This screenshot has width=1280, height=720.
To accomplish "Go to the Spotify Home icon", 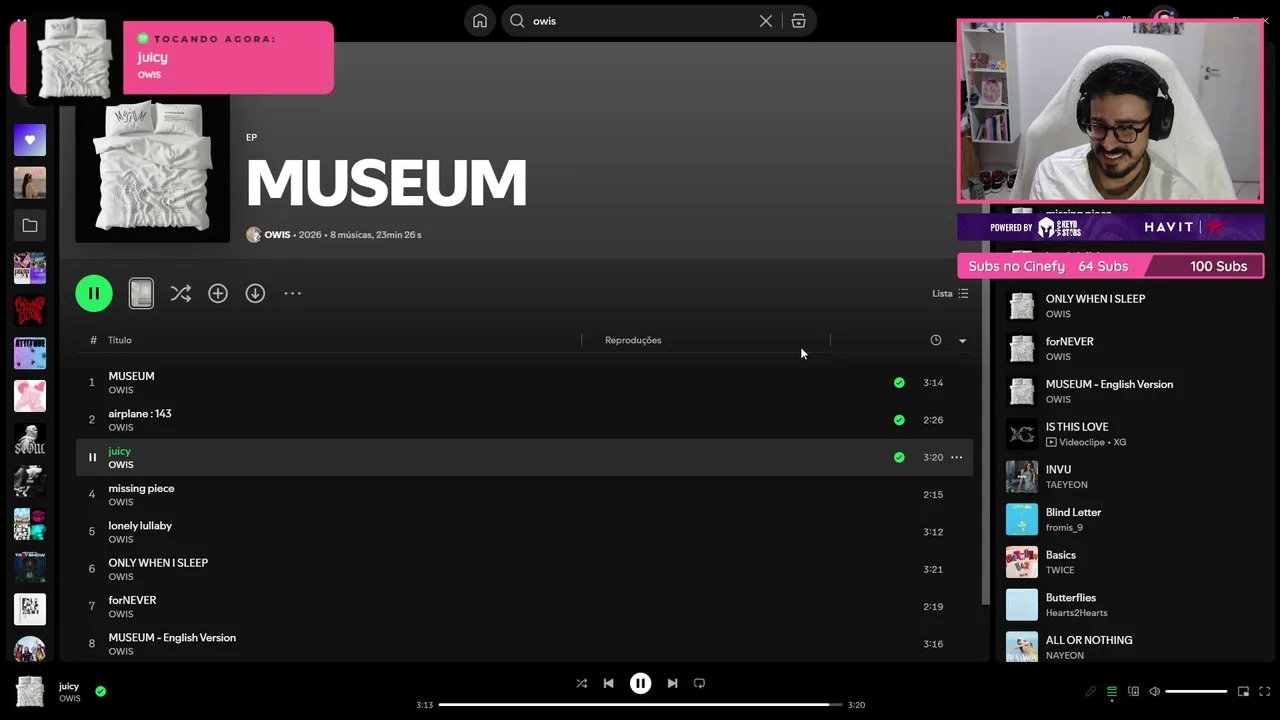I will pyautogui.click(x=480, y=21).
